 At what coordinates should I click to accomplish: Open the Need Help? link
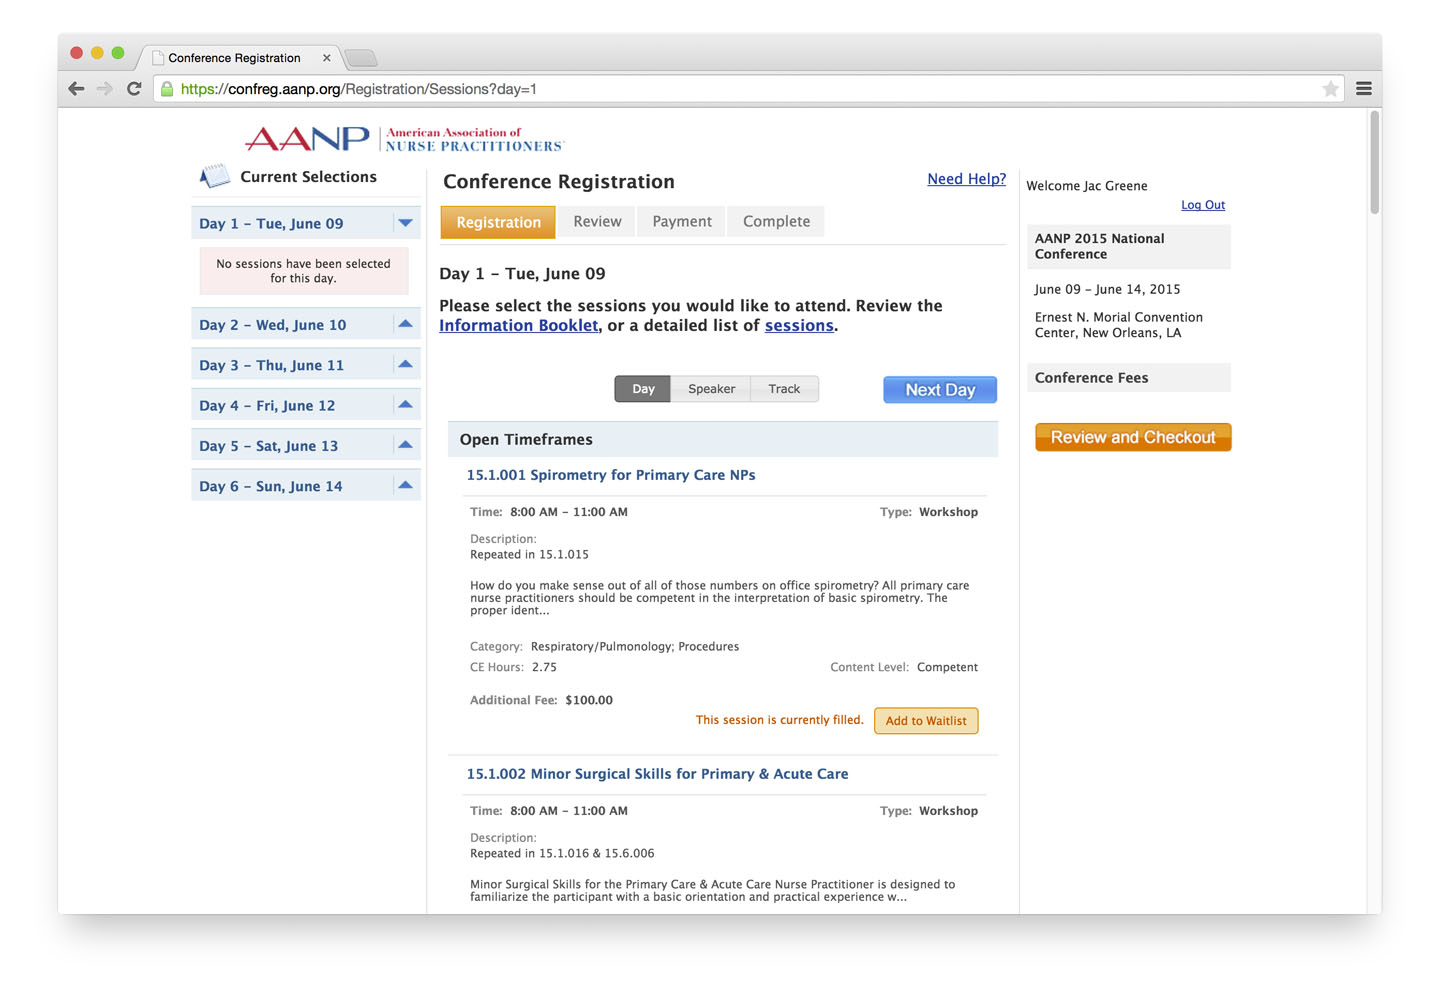pyautogui.click(x=966, y=179)
